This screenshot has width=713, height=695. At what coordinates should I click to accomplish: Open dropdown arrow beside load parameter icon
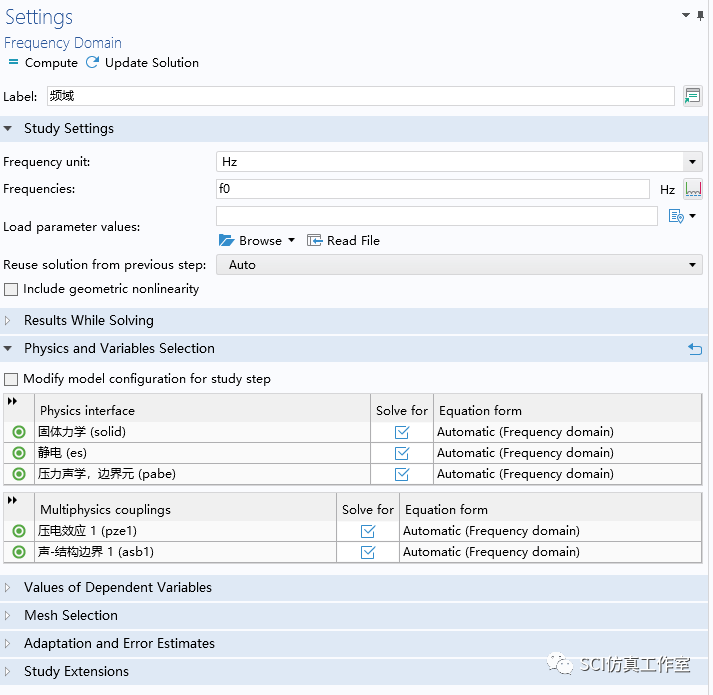click(693, 216)
